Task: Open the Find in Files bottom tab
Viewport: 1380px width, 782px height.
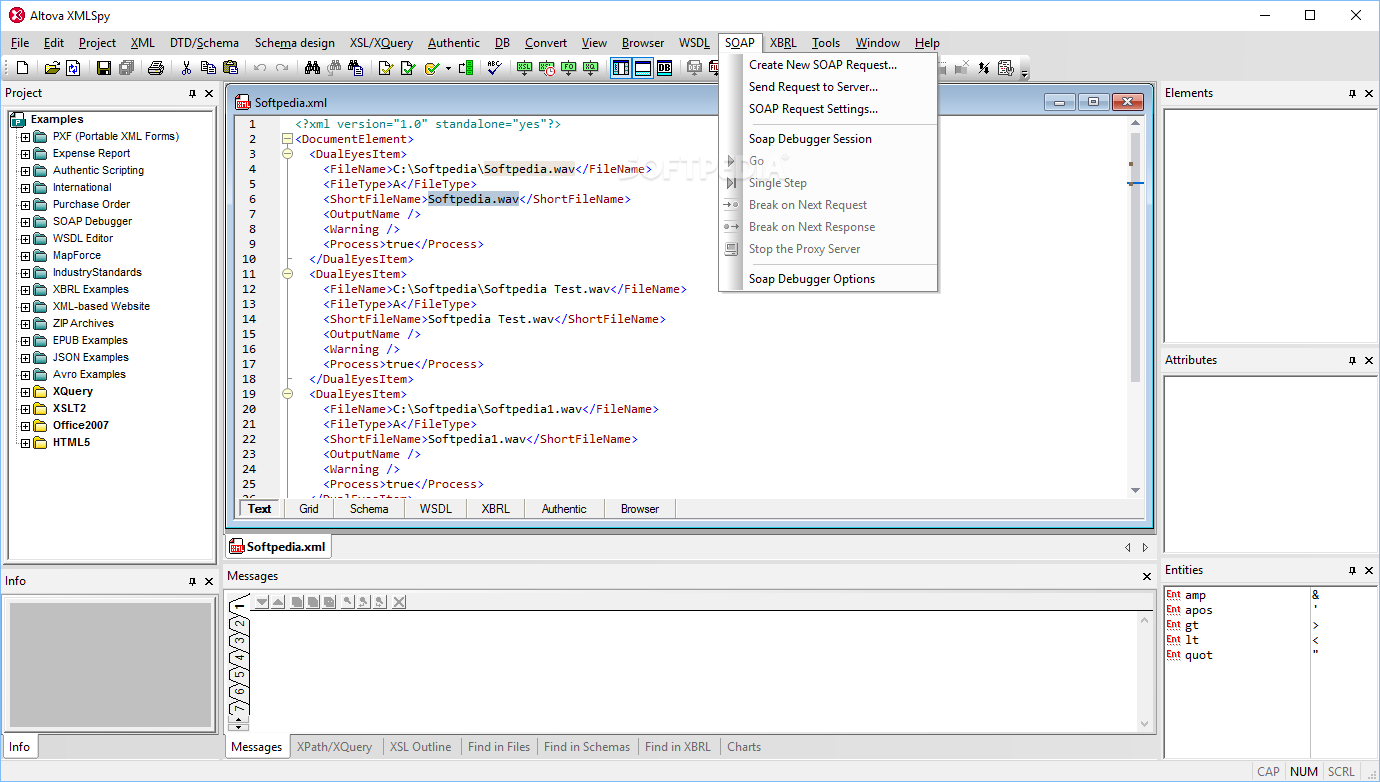Action: click(499, 747)
